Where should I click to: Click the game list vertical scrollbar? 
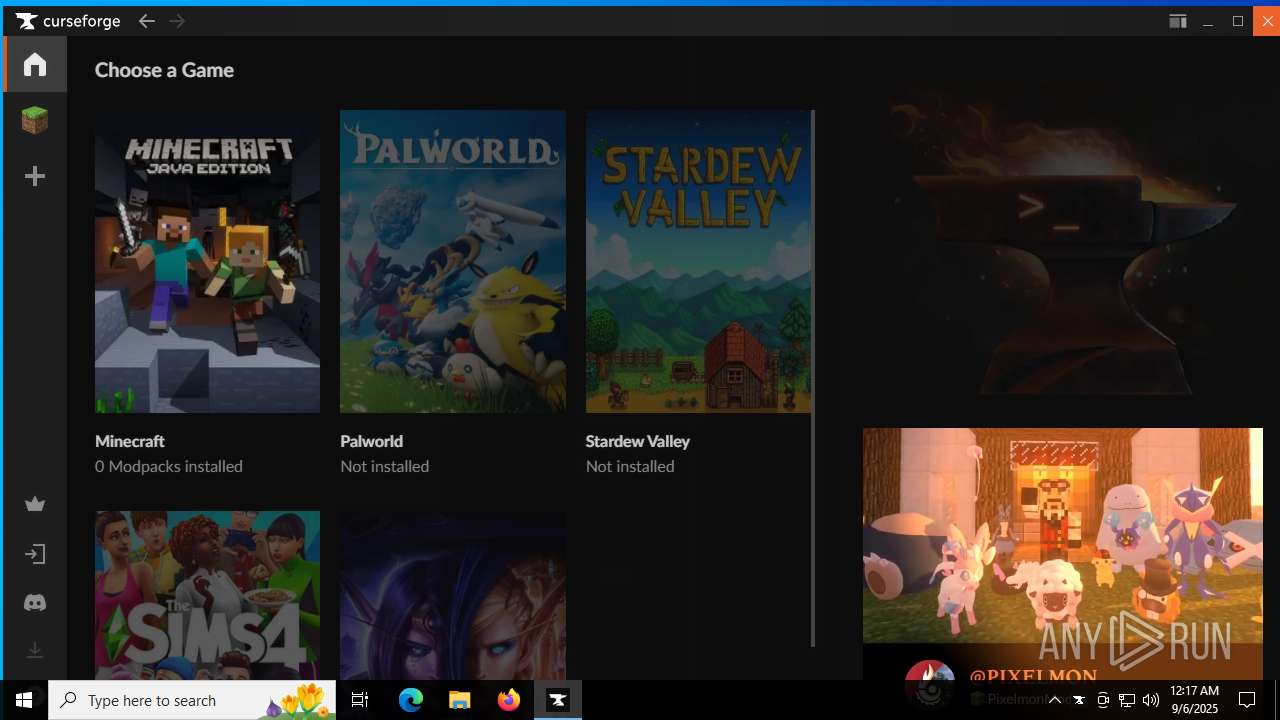pos(813,378)
